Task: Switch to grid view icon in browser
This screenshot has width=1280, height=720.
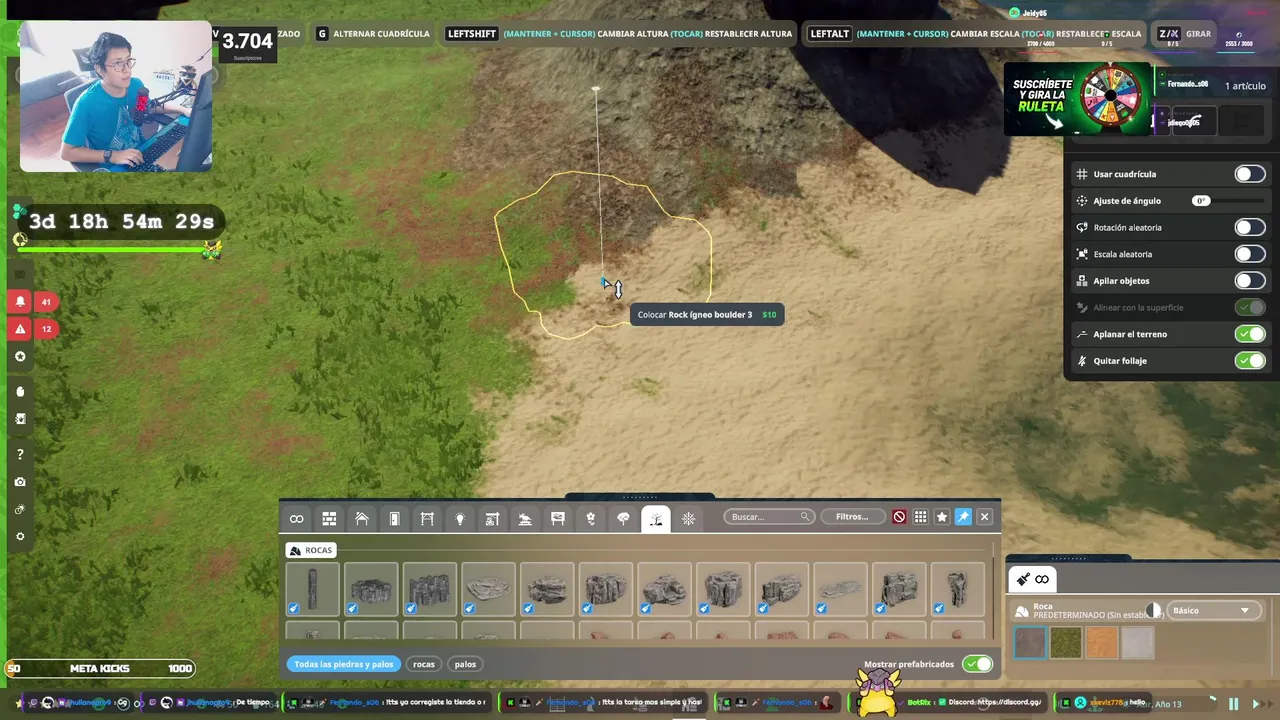Action: [x=920, y=517]
